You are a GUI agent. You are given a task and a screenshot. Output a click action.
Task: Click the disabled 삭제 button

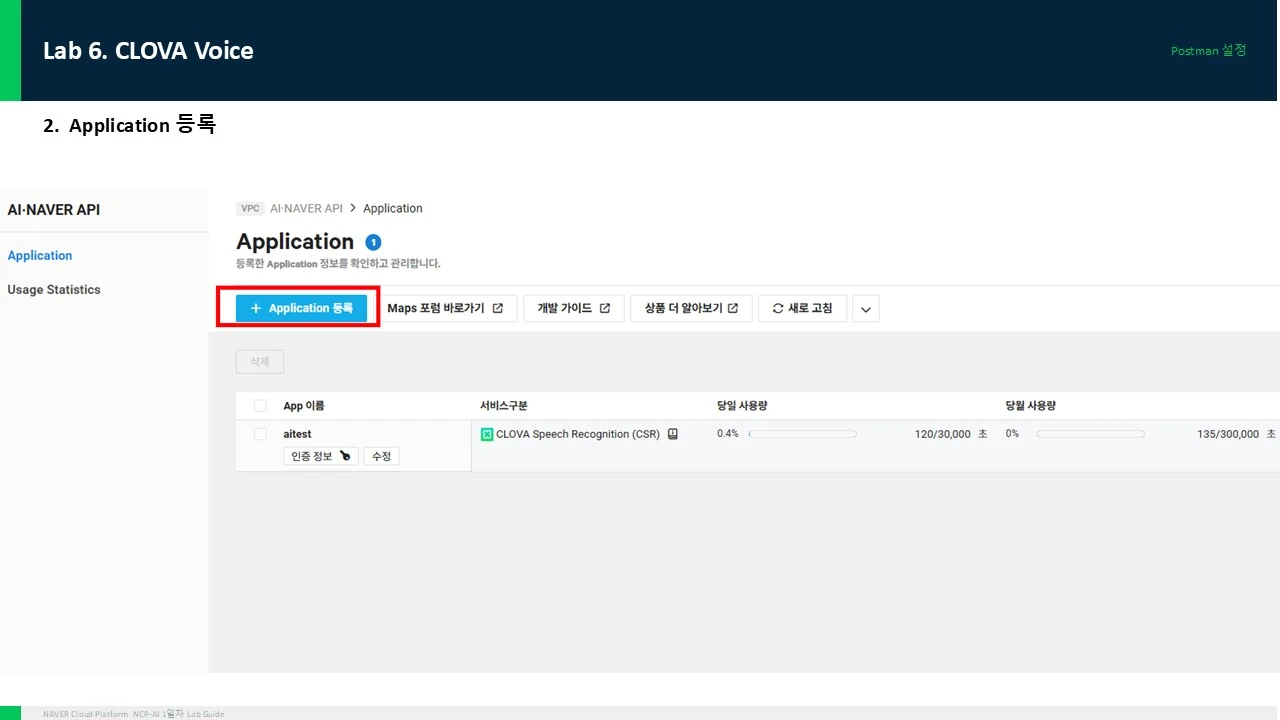coord(260,361)
